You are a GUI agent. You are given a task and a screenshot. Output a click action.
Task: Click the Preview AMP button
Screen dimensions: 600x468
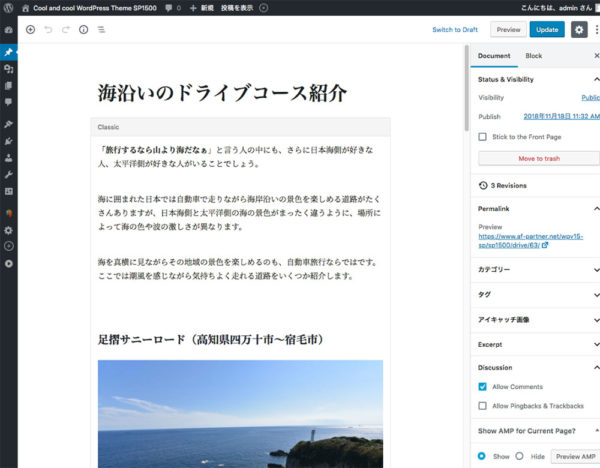(x=576, y=457)
